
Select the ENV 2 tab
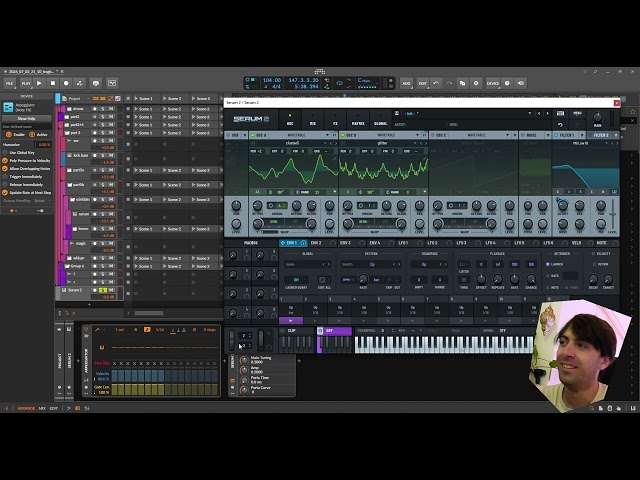[316, 243]
